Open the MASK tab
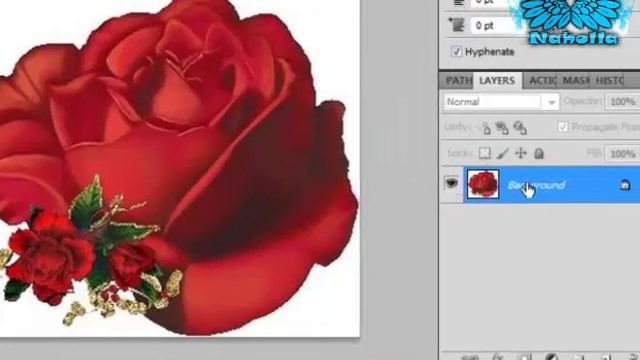 (x=576, y=80)
